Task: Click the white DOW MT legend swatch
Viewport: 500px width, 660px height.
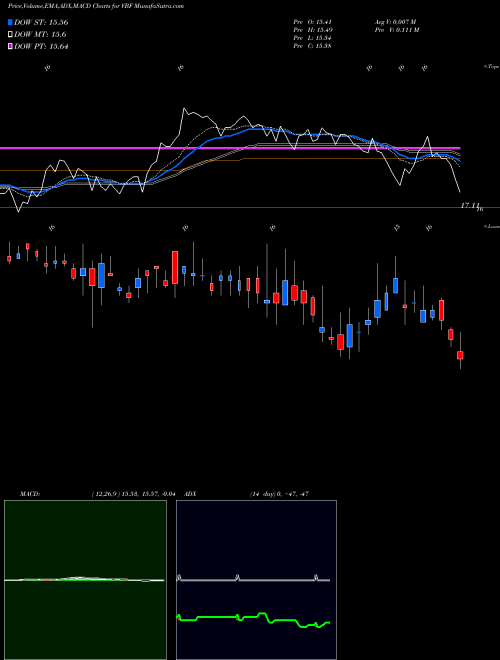Action: tap(10, 35)
